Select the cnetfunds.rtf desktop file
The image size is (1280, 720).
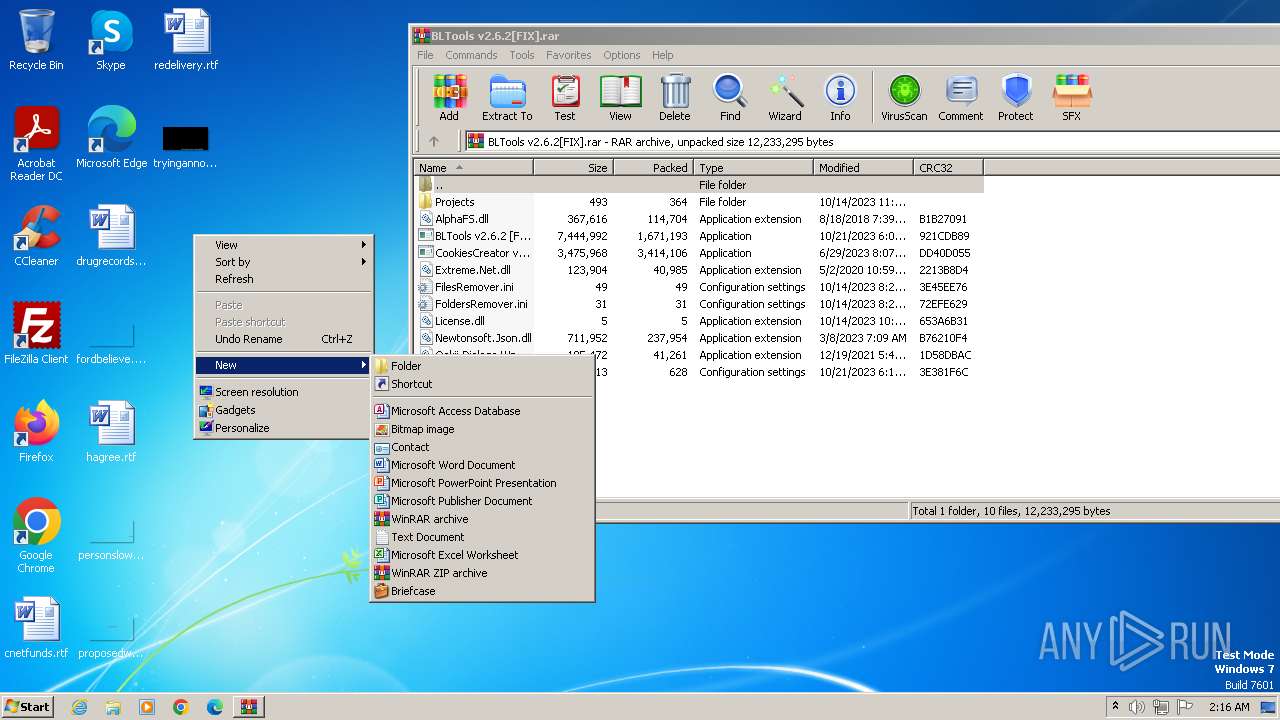pyautogui.click(x=36, y=628)
